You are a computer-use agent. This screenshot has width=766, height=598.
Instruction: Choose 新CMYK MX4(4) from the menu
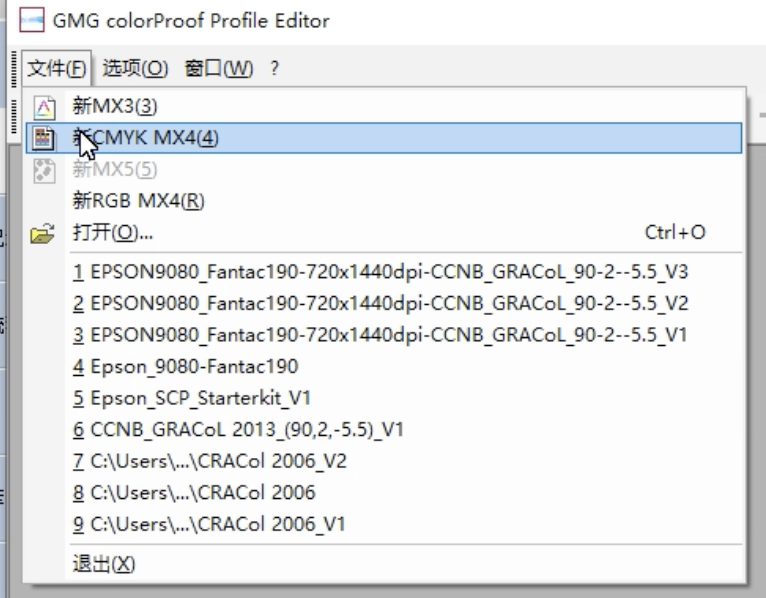tap(384, 138)
